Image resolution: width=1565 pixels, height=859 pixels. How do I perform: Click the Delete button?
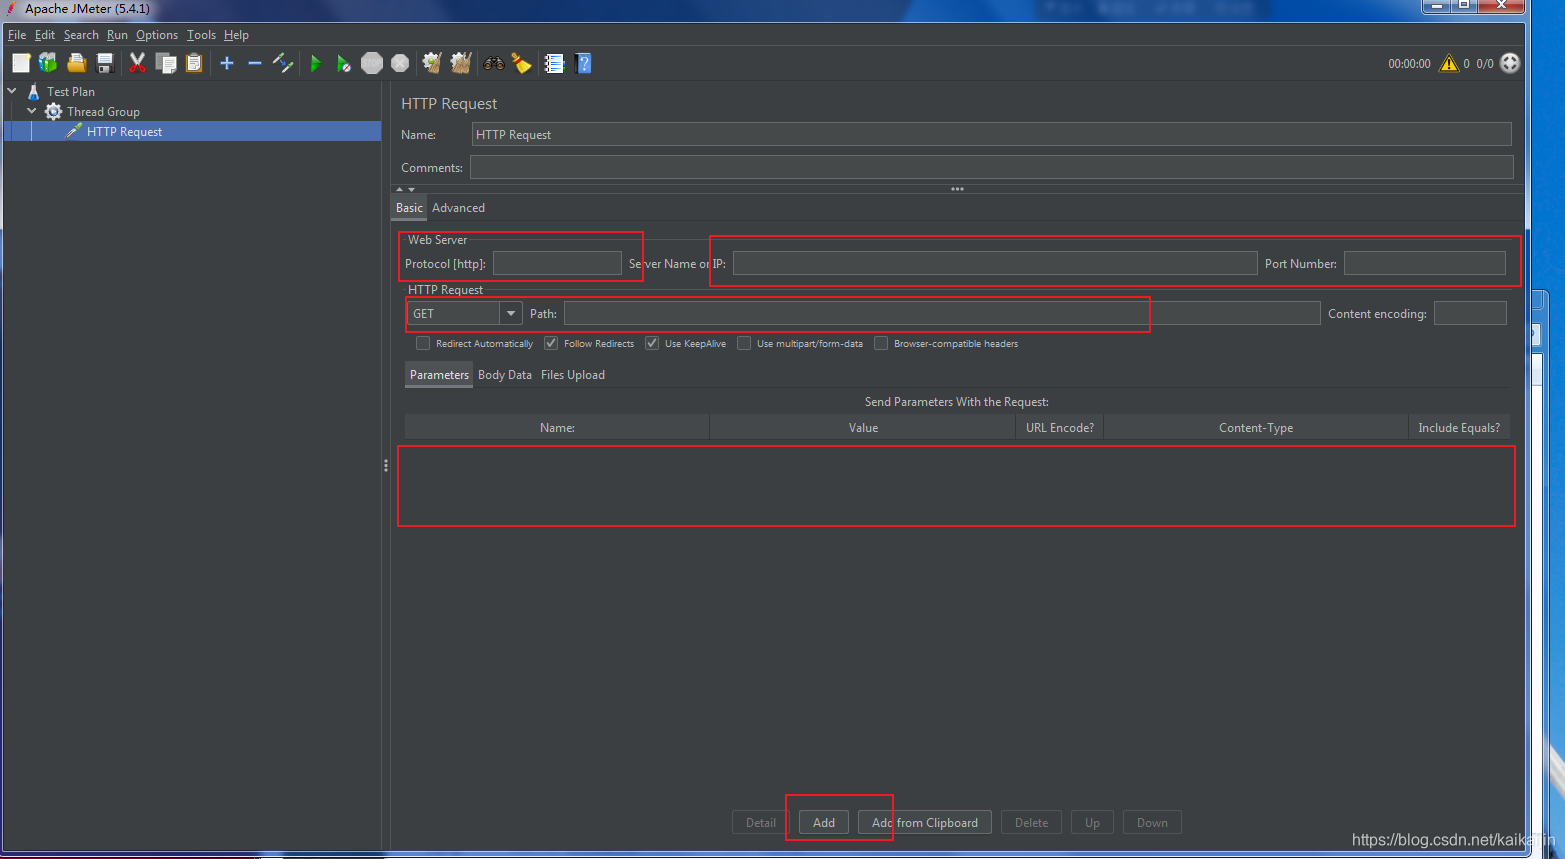(1031, 823)
